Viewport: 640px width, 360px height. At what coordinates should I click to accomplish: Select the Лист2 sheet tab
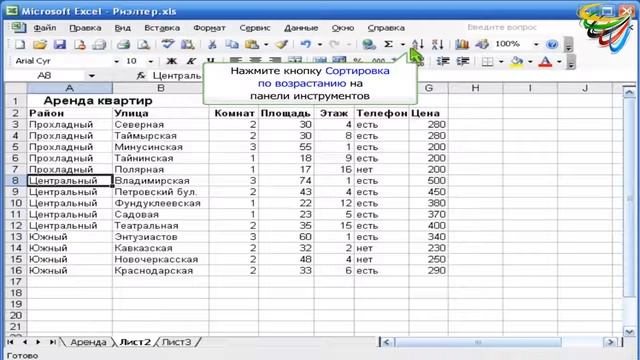(x=135, y=342)
